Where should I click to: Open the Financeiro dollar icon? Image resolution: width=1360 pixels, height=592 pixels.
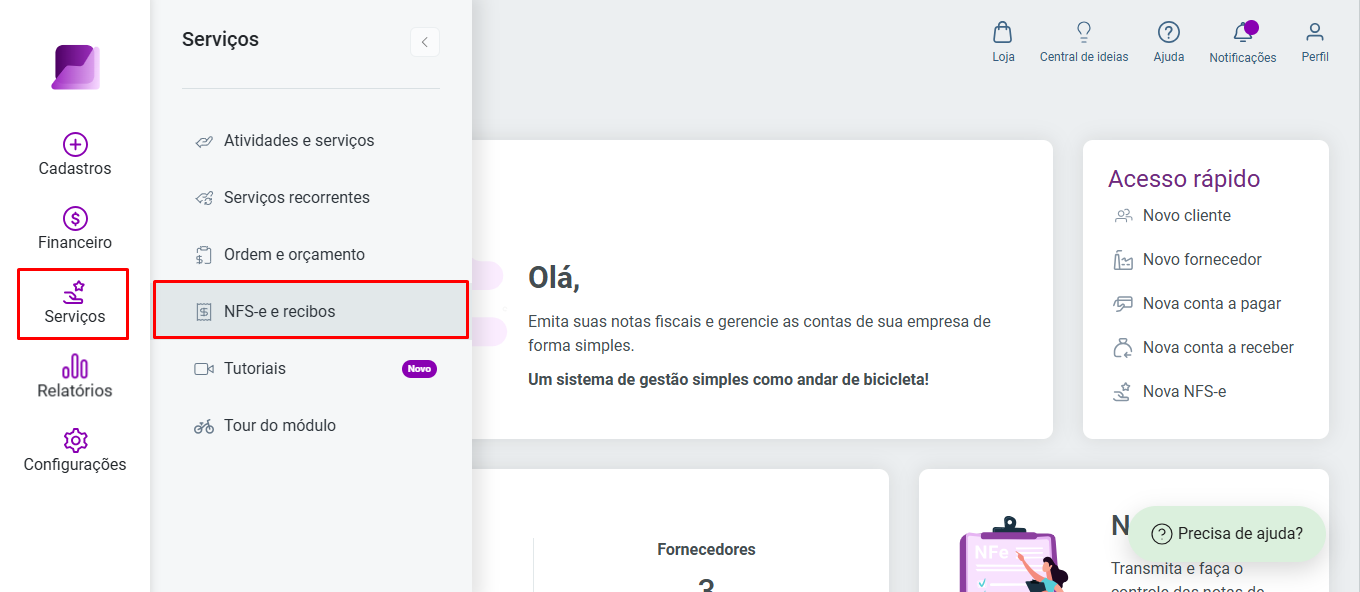pyautogui.click(x=75, y=219)
